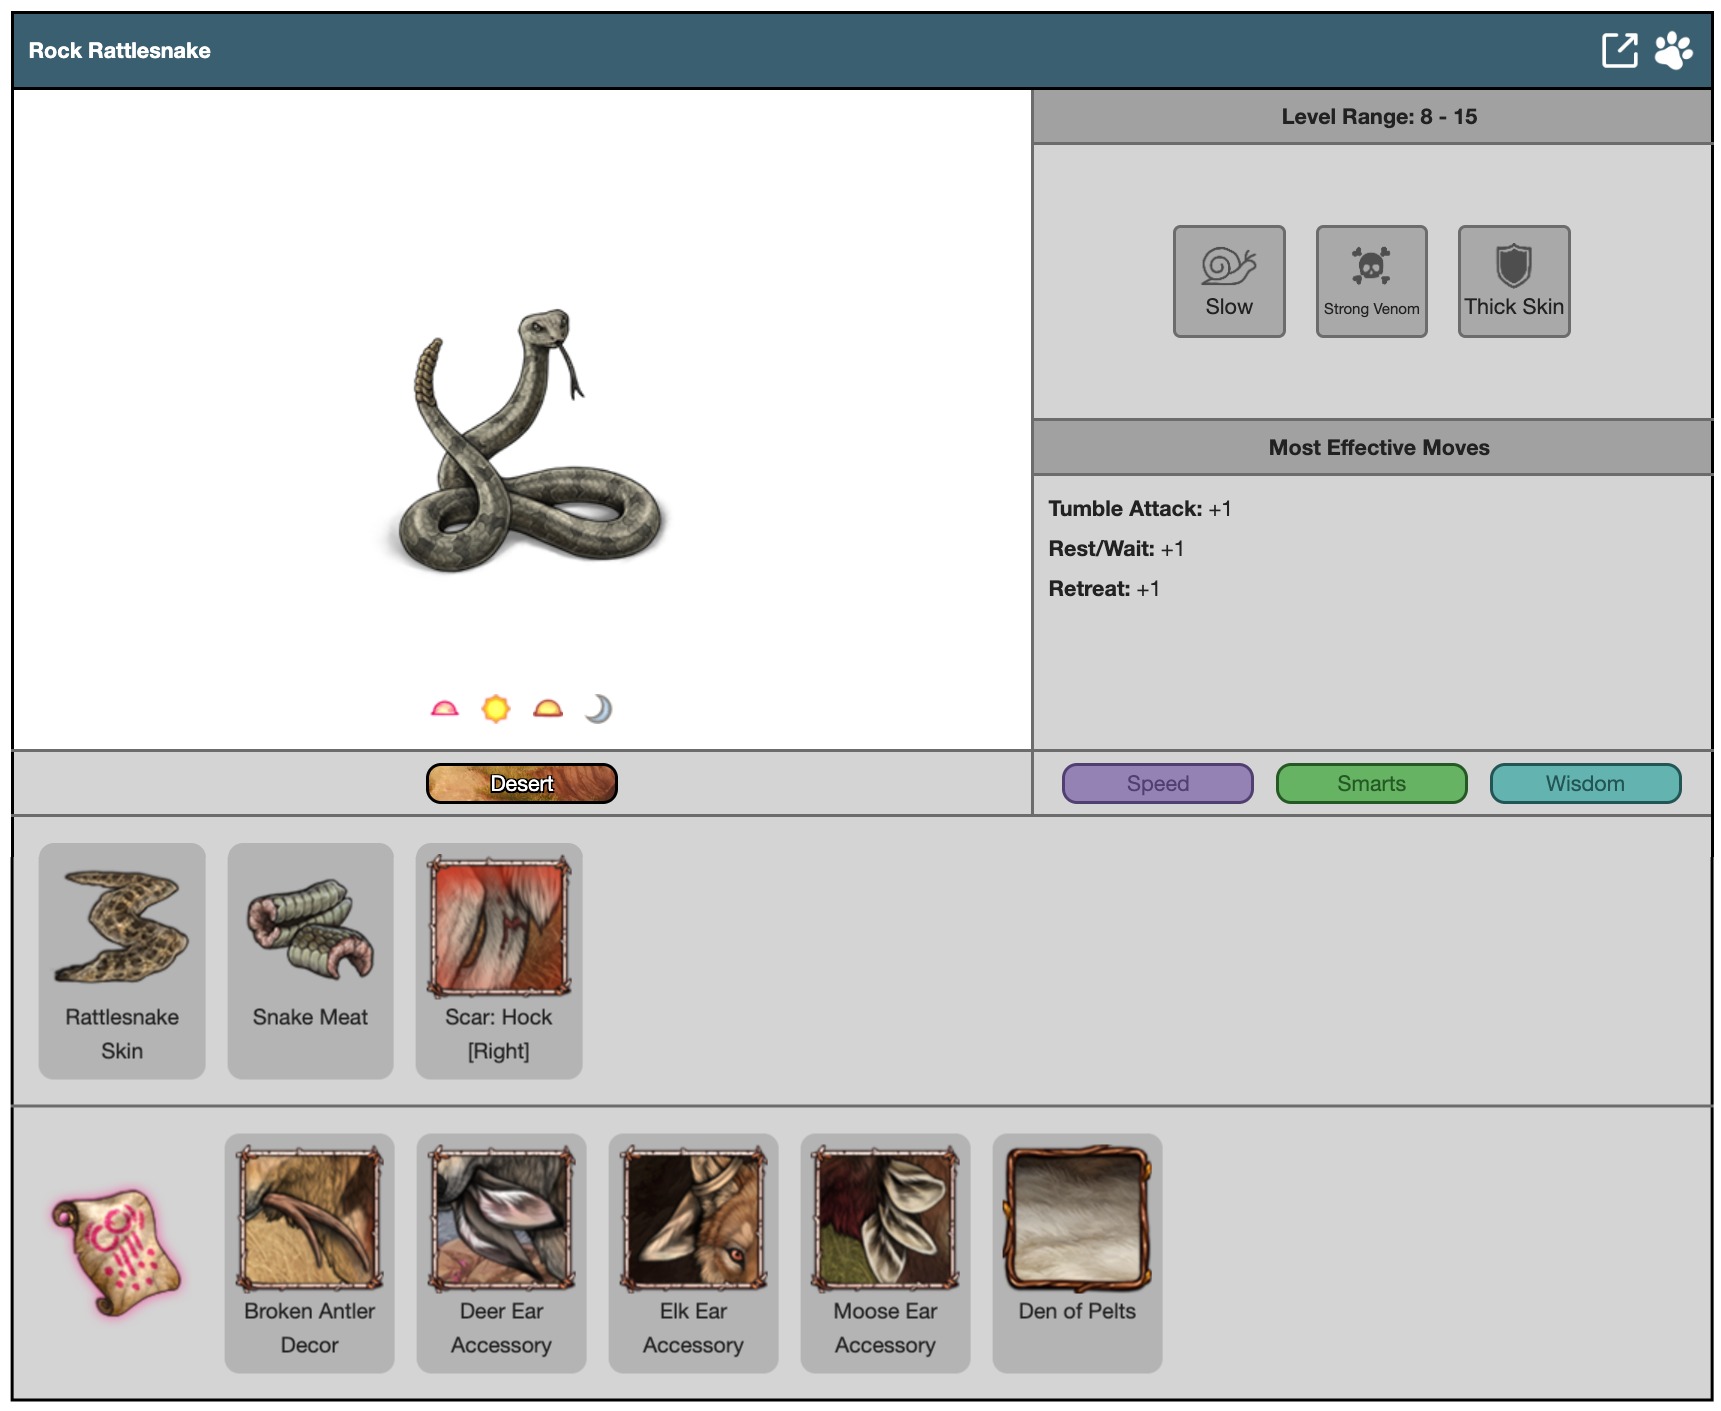Open Broken Antler Decor item
The image size is (1721, 1411).
309,1252
